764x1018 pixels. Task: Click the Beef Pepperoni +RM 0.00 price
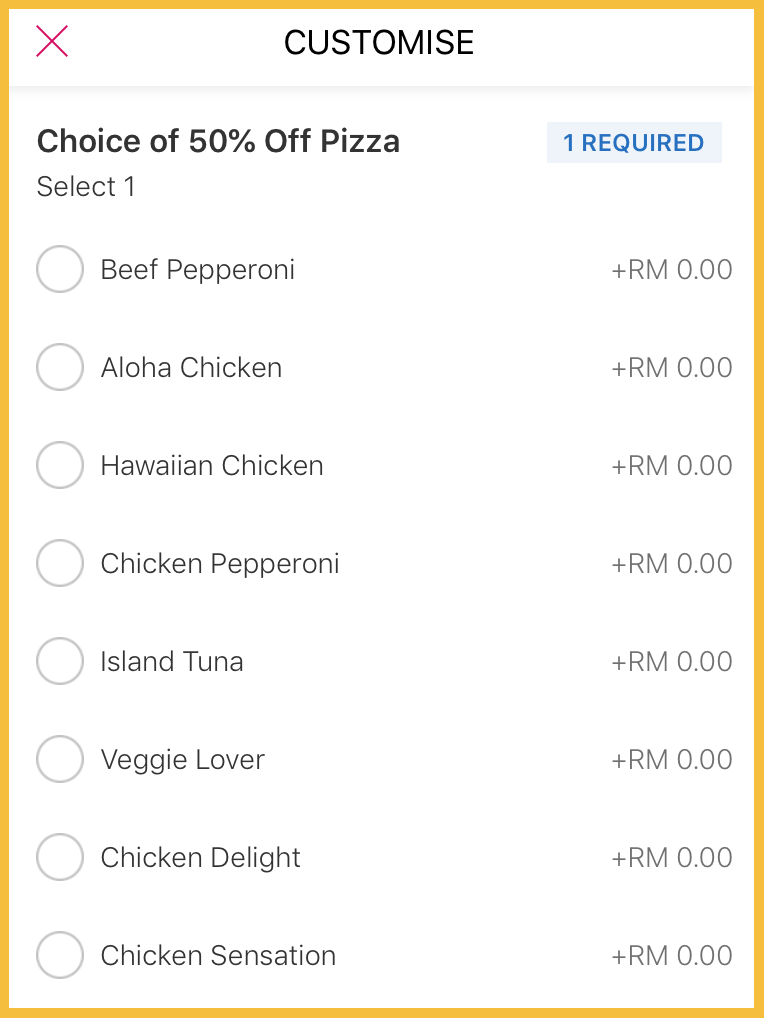click(671, 270)
